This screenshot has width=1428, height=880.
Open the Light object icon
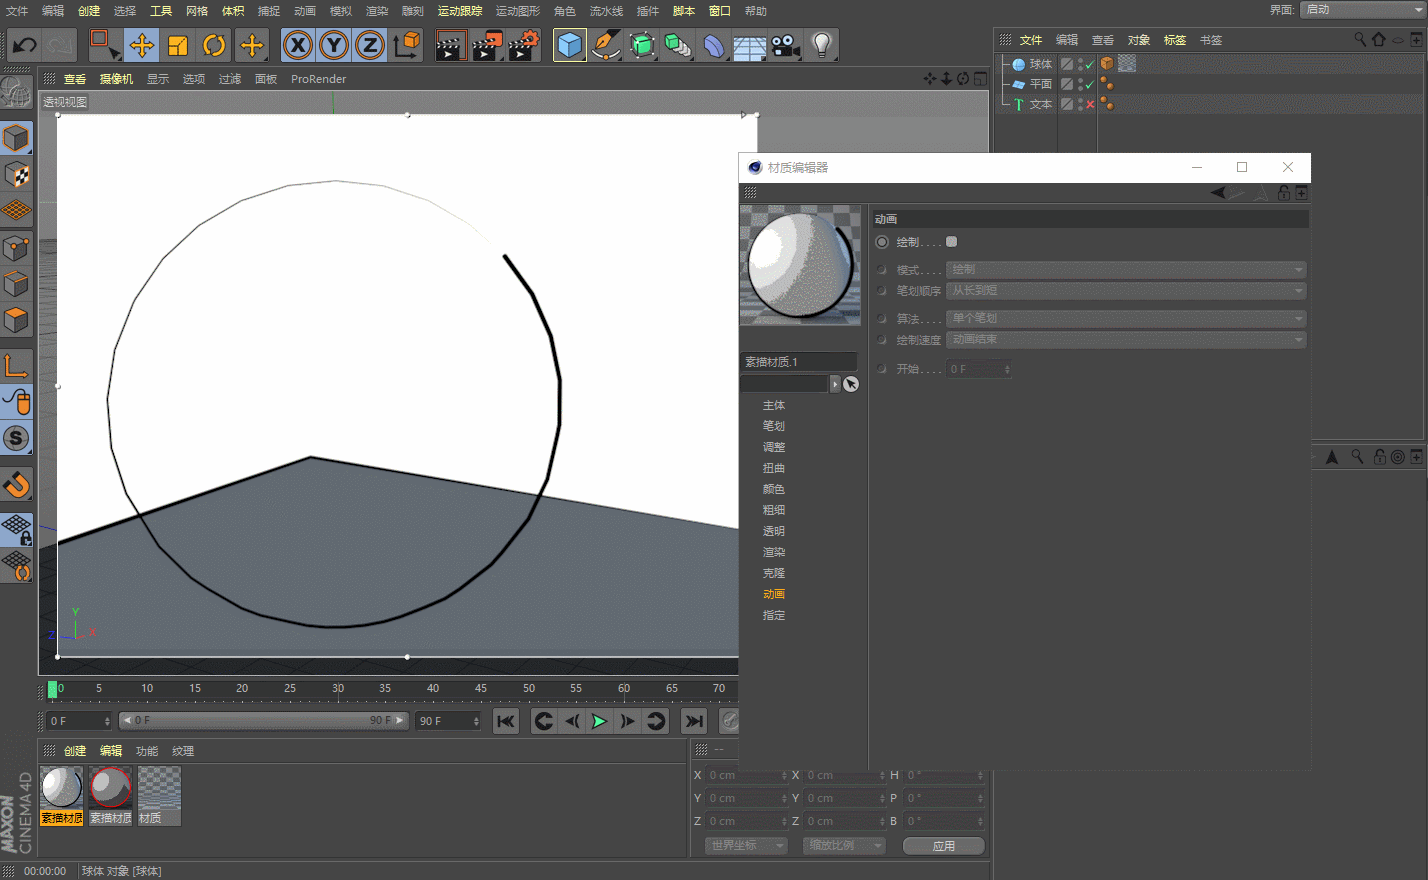821,46
